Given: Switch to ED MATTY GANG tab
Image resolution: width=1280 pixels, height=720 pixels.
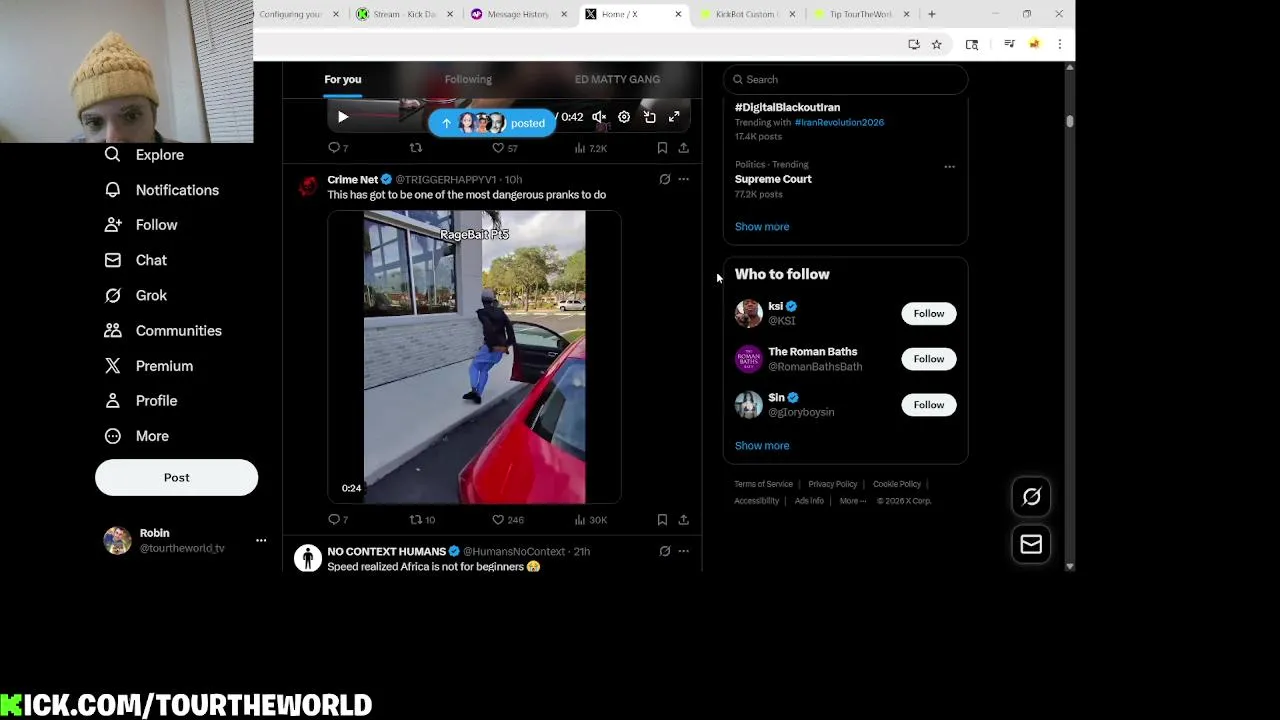Looking at the screenshot, I should [x=617, y=79].
